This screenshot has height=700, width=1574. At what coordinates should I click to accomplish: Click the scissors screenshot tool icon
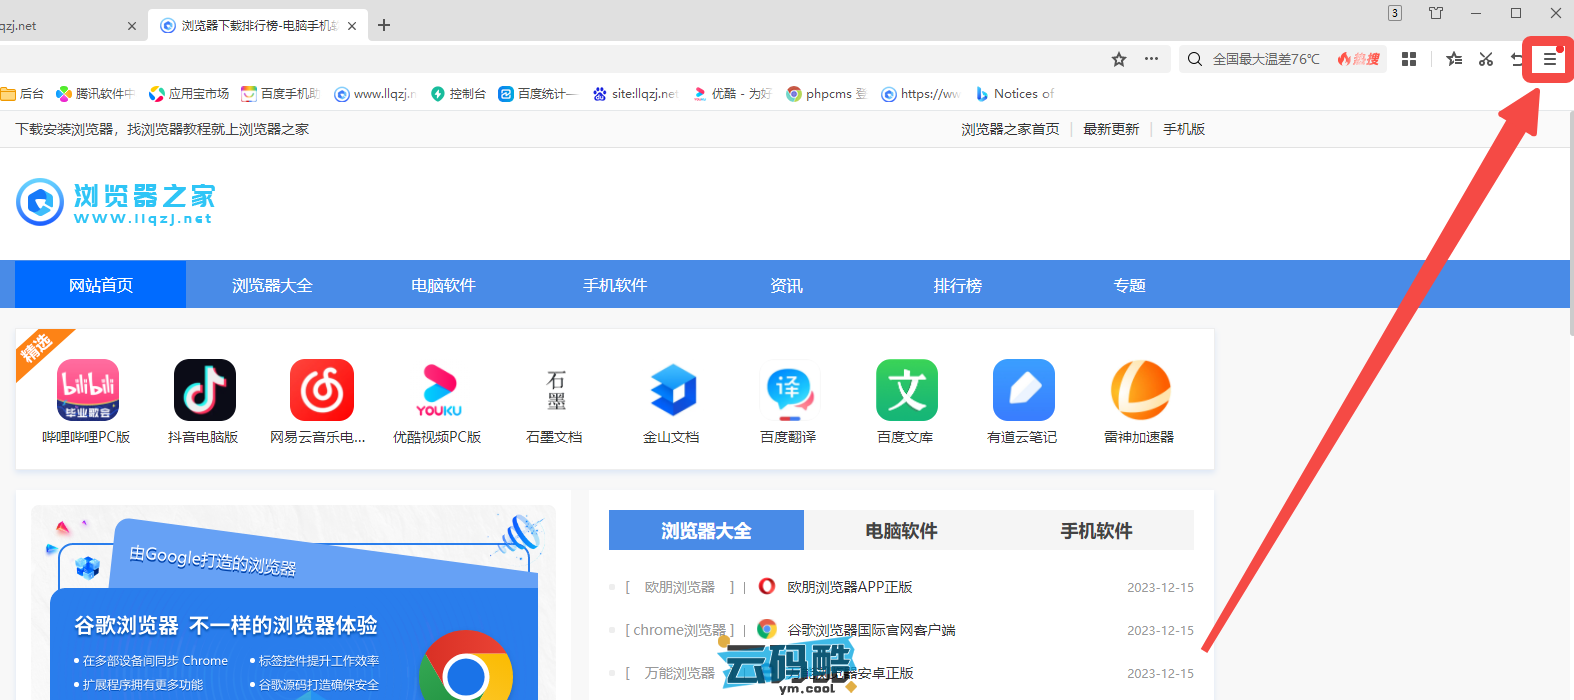pos(1486,60)
